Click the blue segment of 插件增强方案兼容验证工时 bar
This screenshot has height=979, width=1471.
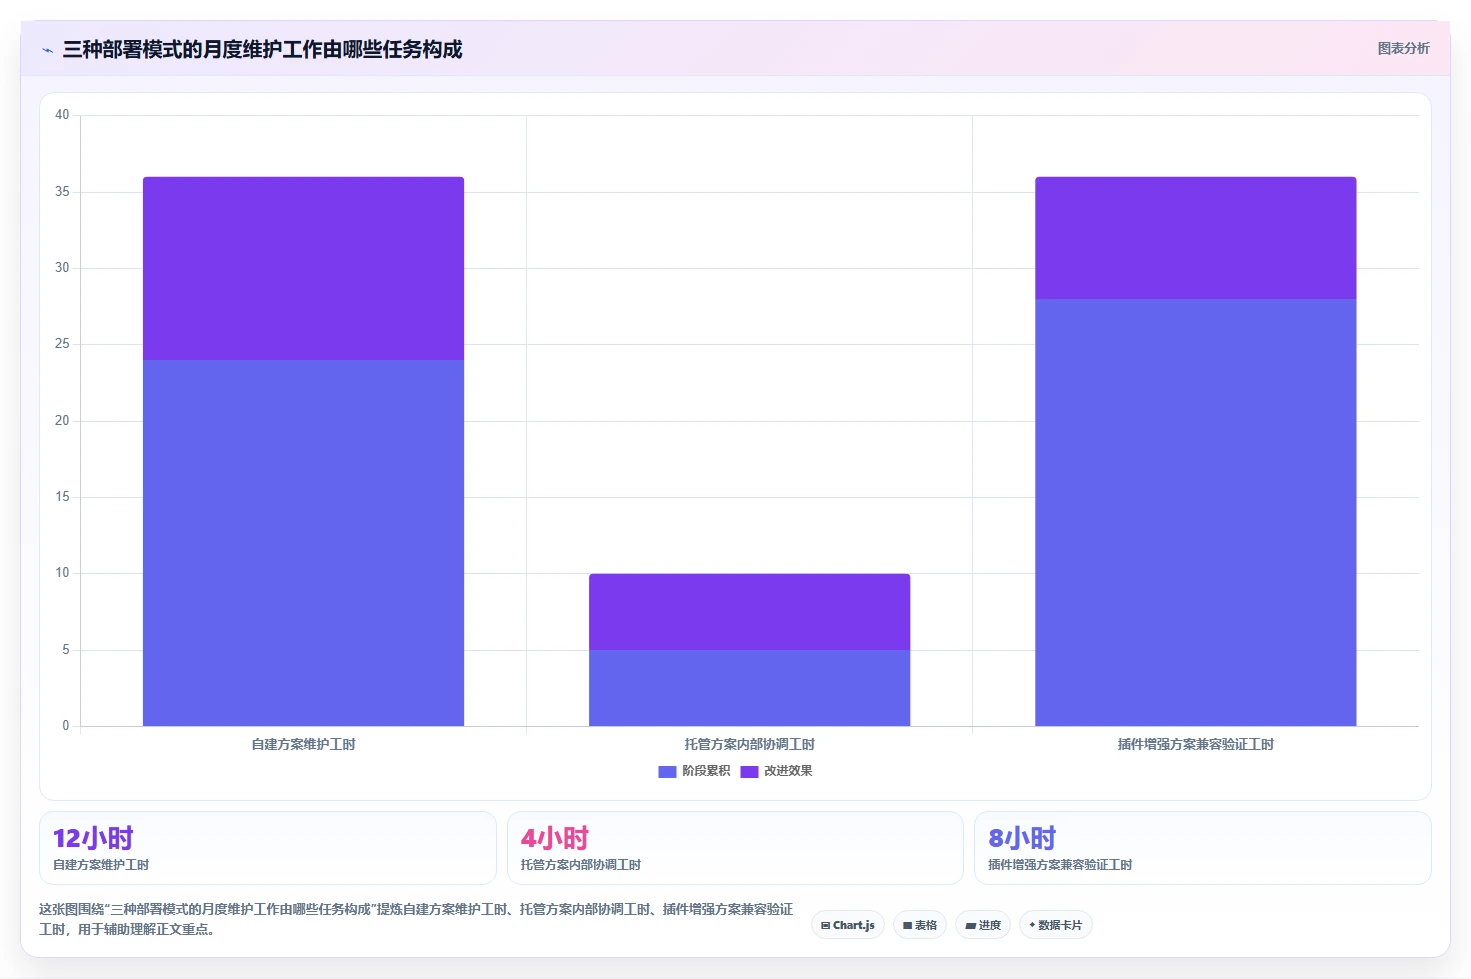pos(1195,512)
